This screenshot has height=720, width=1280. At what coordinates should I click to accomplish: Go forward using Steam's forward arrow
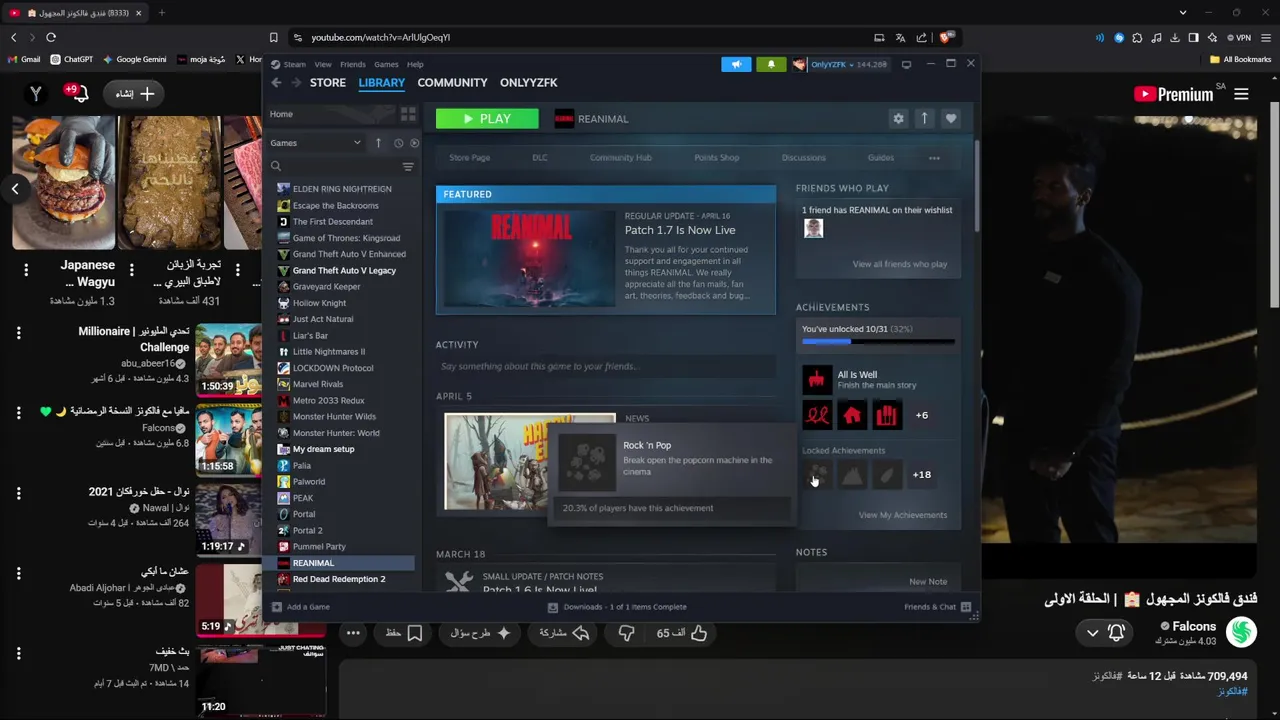[x=295, y=83]
